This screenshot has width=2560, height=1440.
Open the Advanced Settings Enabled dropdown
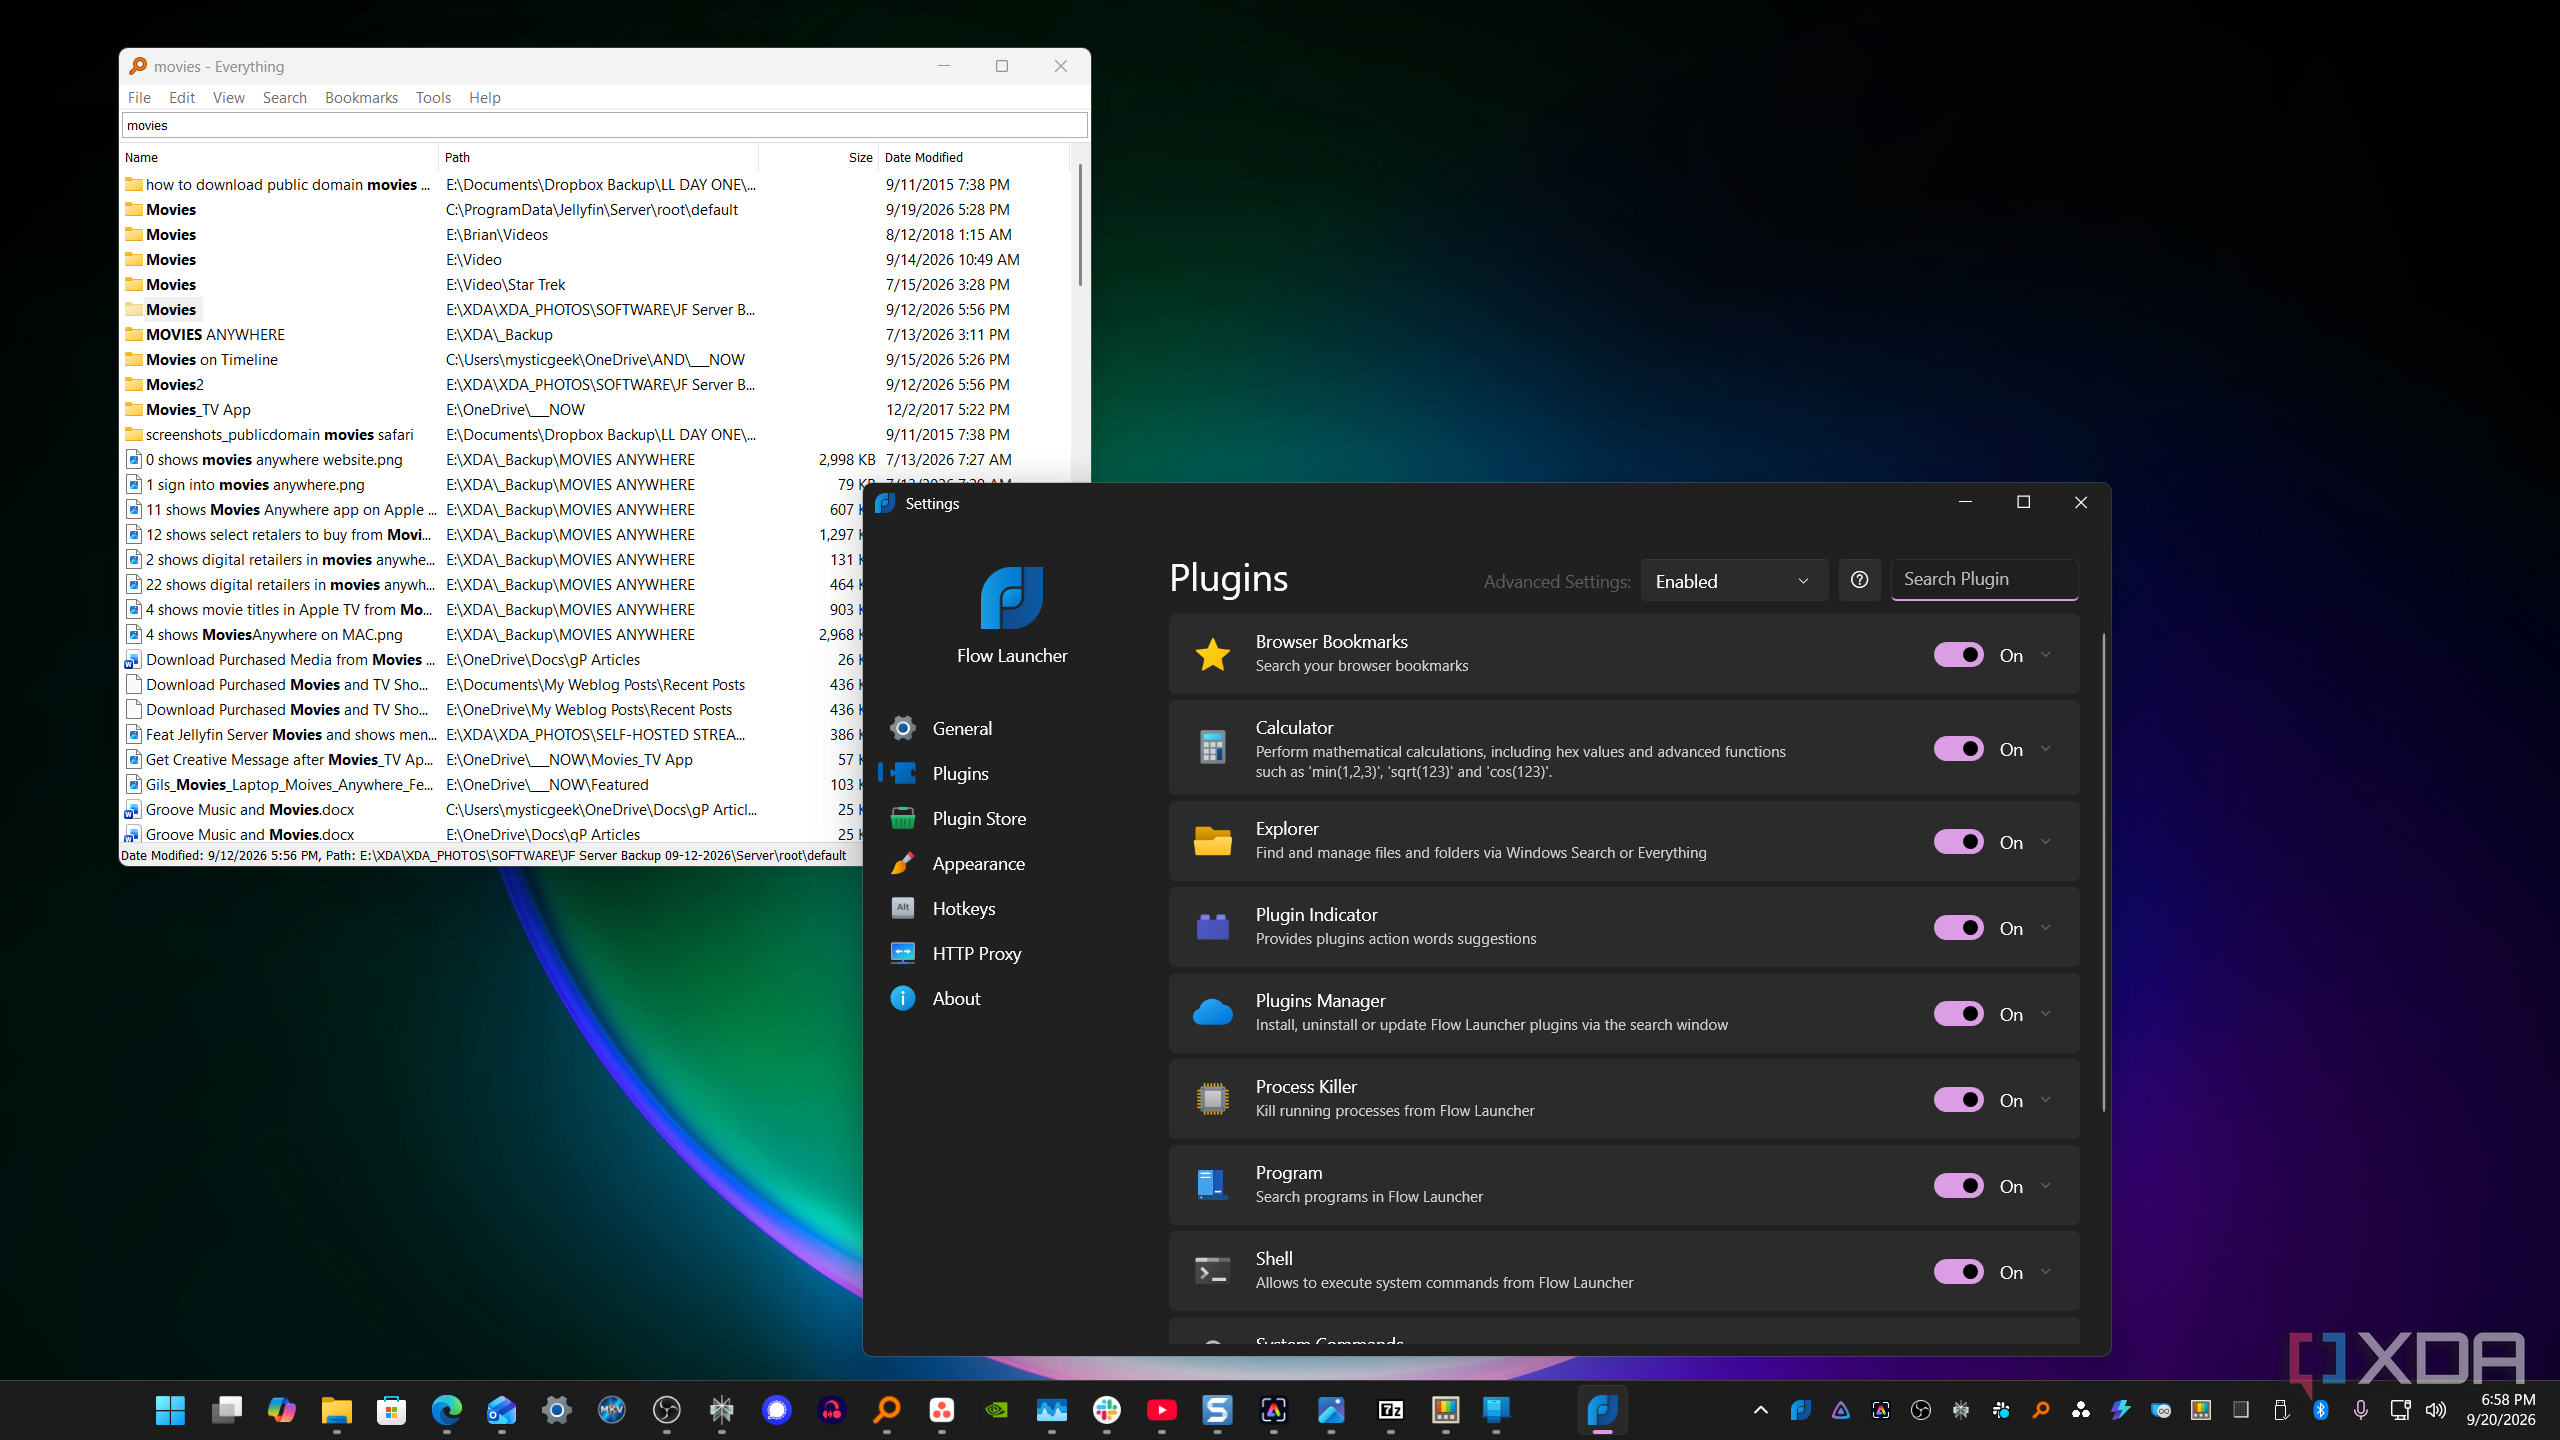coord(1734,581)
